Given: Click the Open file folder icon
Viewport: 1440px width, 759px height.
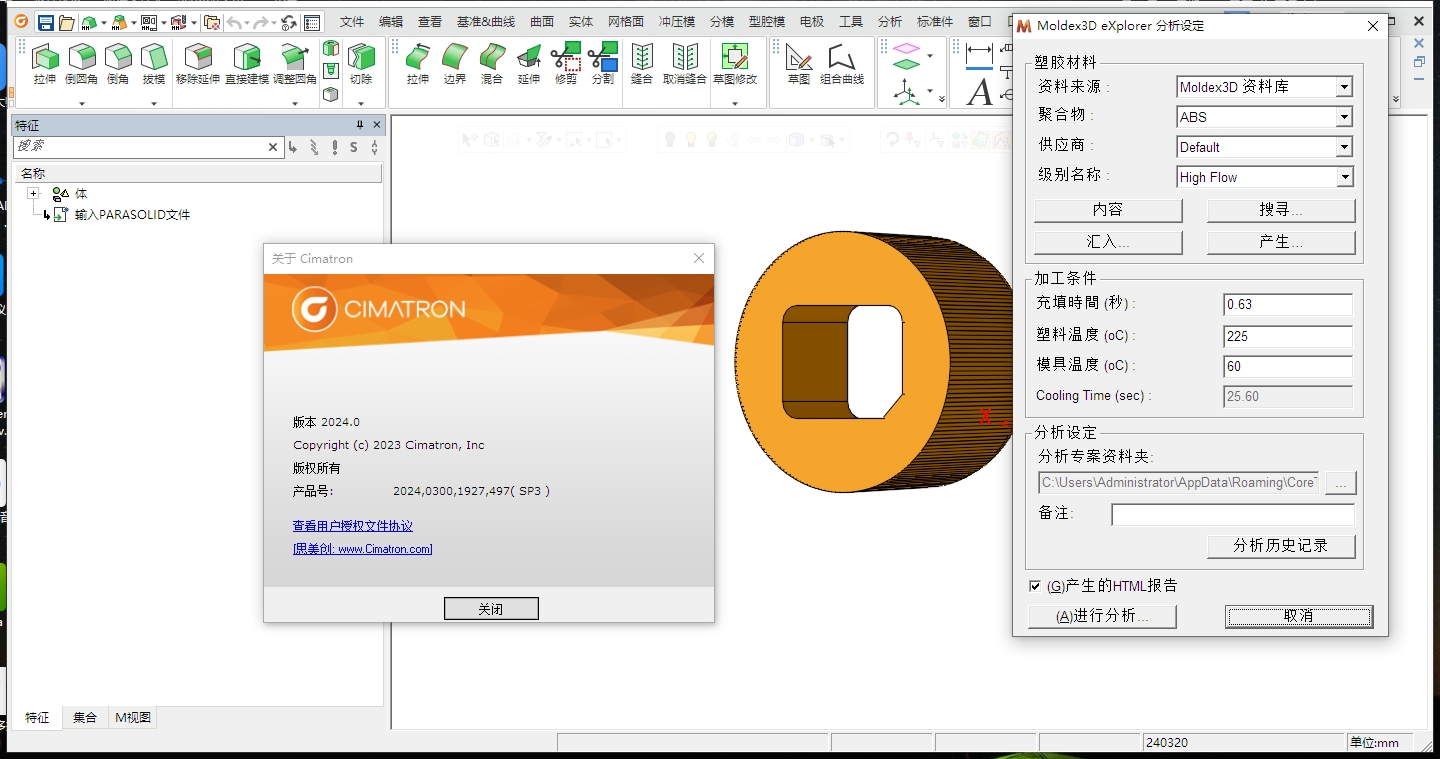Looking at the screenshot, I should (67, 22).
